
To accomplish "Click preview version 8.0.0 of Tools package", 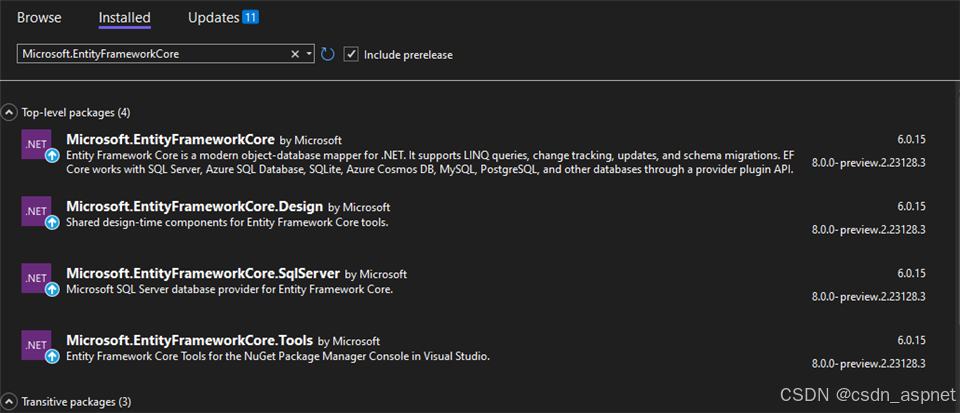I will point(868,364).
